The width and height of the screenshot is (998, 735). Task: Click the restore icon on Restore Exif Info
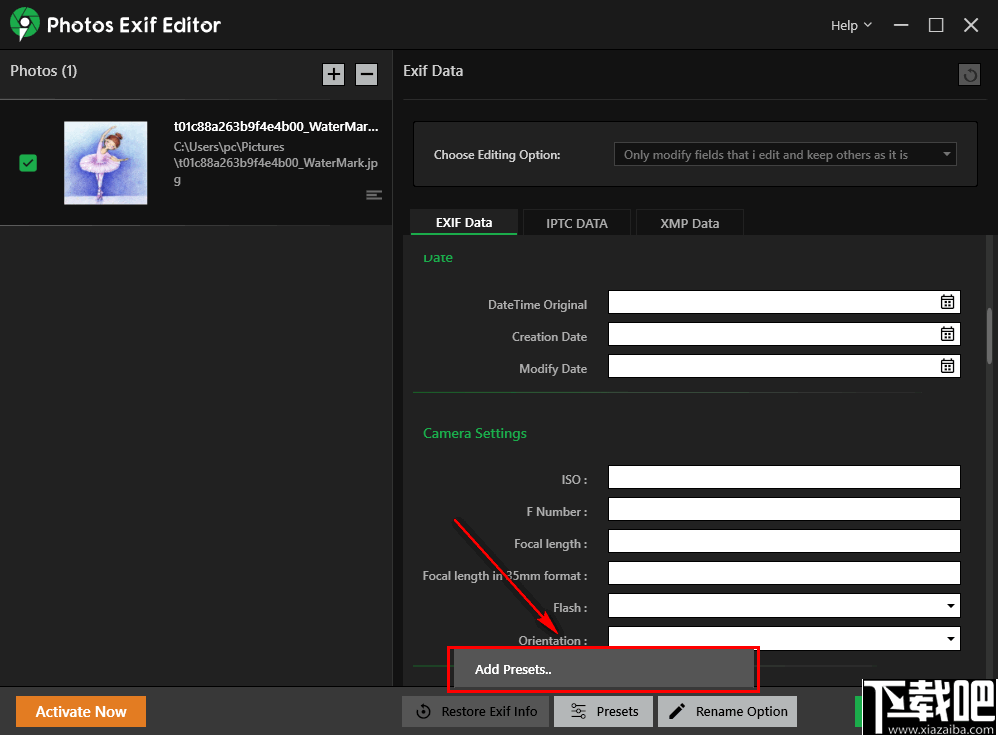[x=421, y=711]
